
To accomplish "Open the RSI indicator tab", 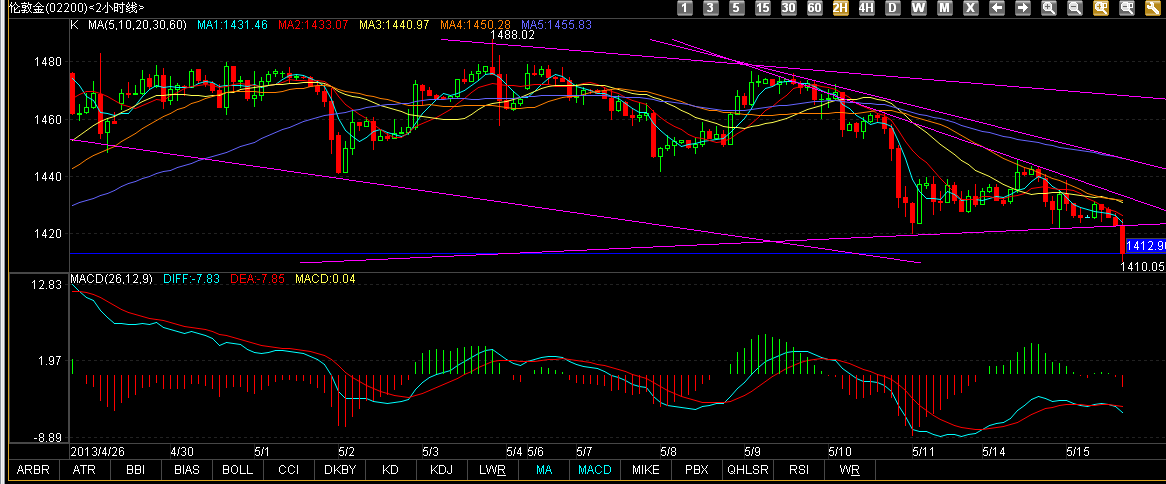I will (x=799, y=469).
